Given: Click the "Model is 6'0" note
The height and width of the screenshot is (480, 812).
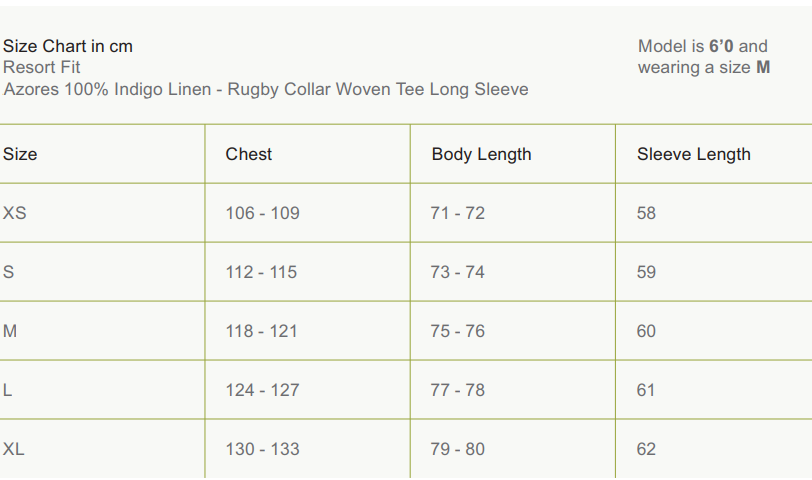Looking at the screenshot, I should tap(702, 46).
